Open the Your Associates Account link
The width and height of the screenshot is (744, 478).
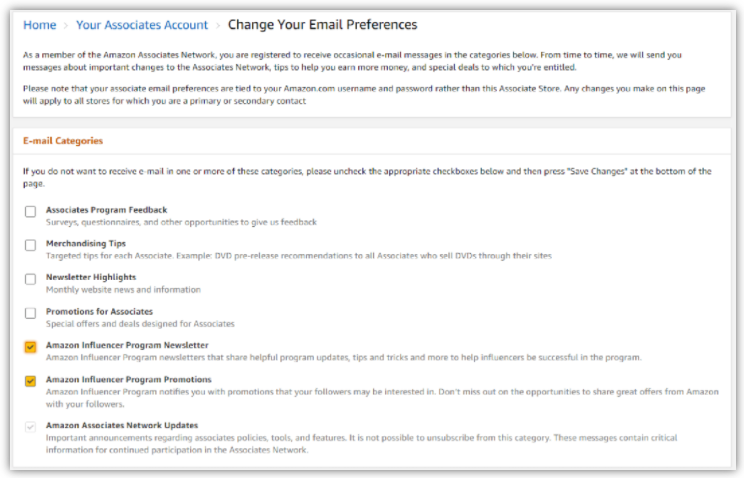tap(142, 25)
